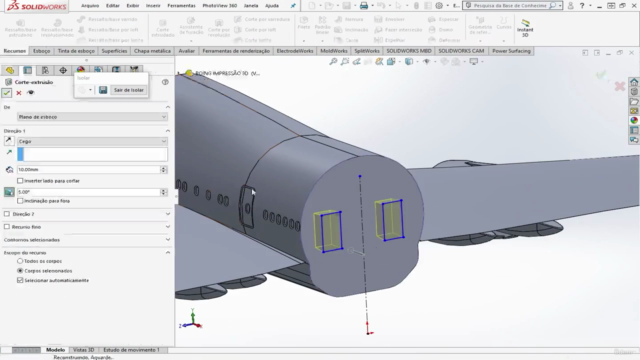Viewport: 640px width, 360px height.
Task: Open the Inserir menu
Action: tap(153, 6)
